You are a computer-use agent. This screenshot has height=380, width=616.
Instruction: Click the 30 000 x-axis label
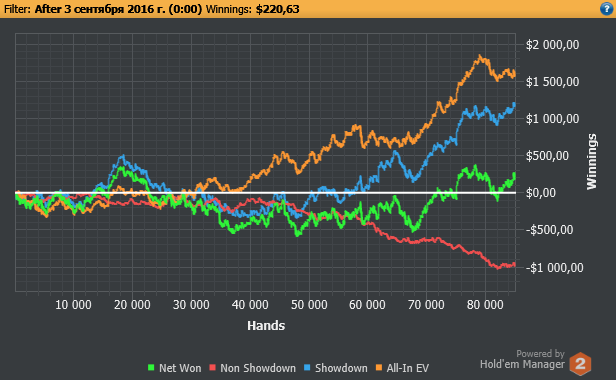pyautogui.click(x=191, y=305)
